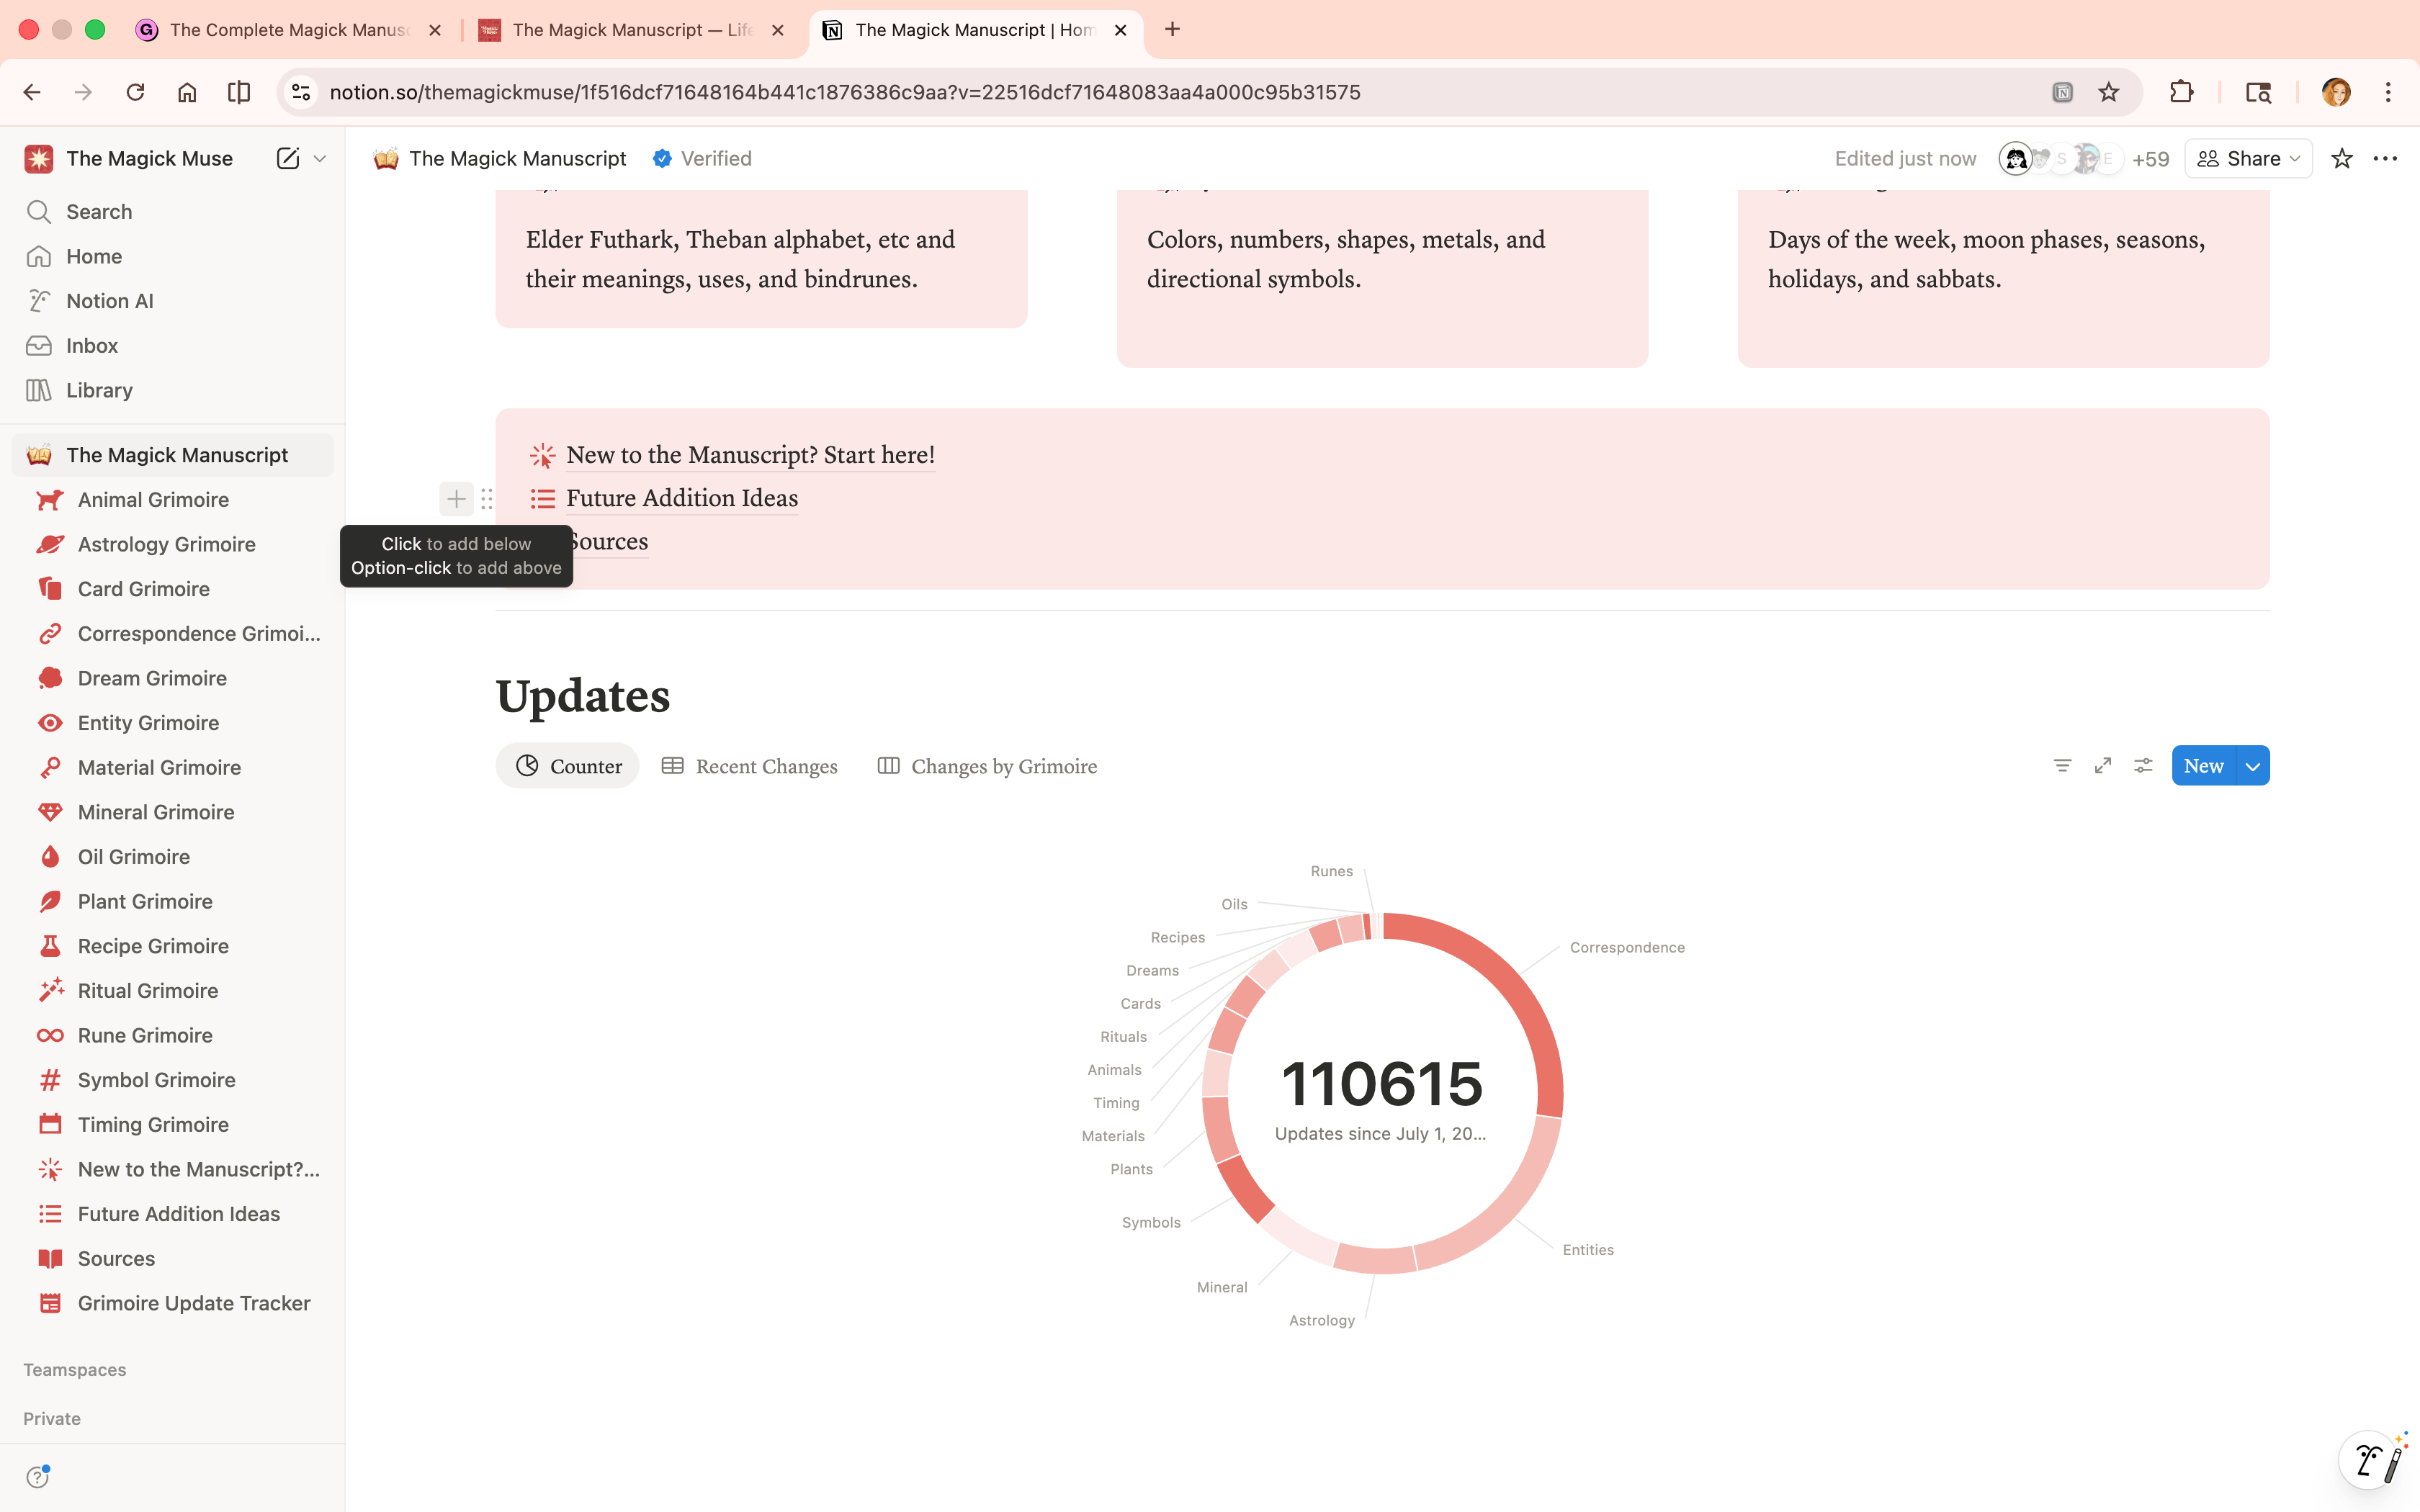This screenshot has width=2420, height=1512.
Task: Switch to the Recent Changes tab
Action: (750, 766)
